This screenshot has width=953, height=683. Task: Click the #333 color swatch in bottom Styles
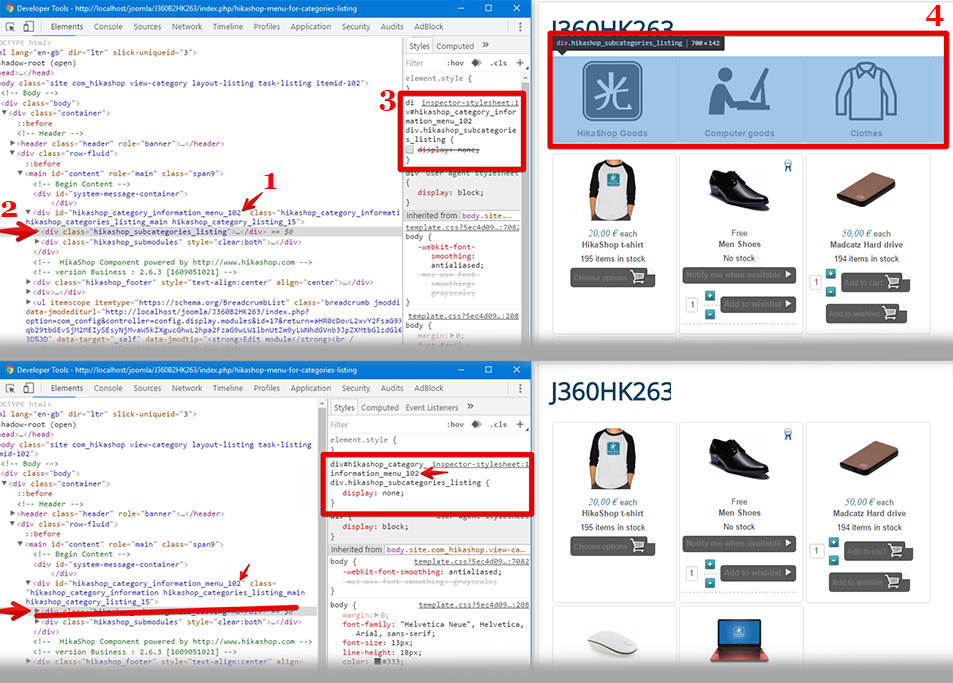[x=377, y=662]
